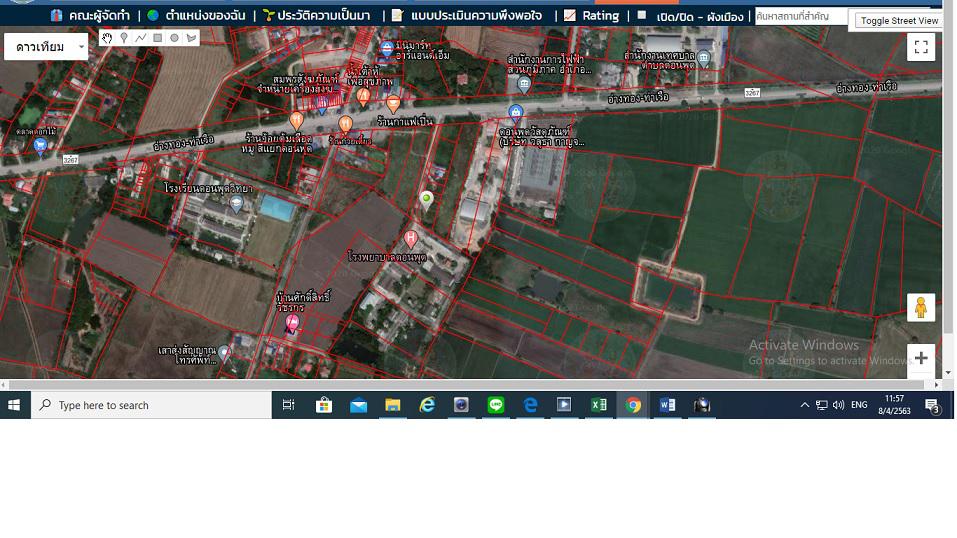
Task: Open the คณะผู้จัดทำ menu
Action: [x=90, y=15]
